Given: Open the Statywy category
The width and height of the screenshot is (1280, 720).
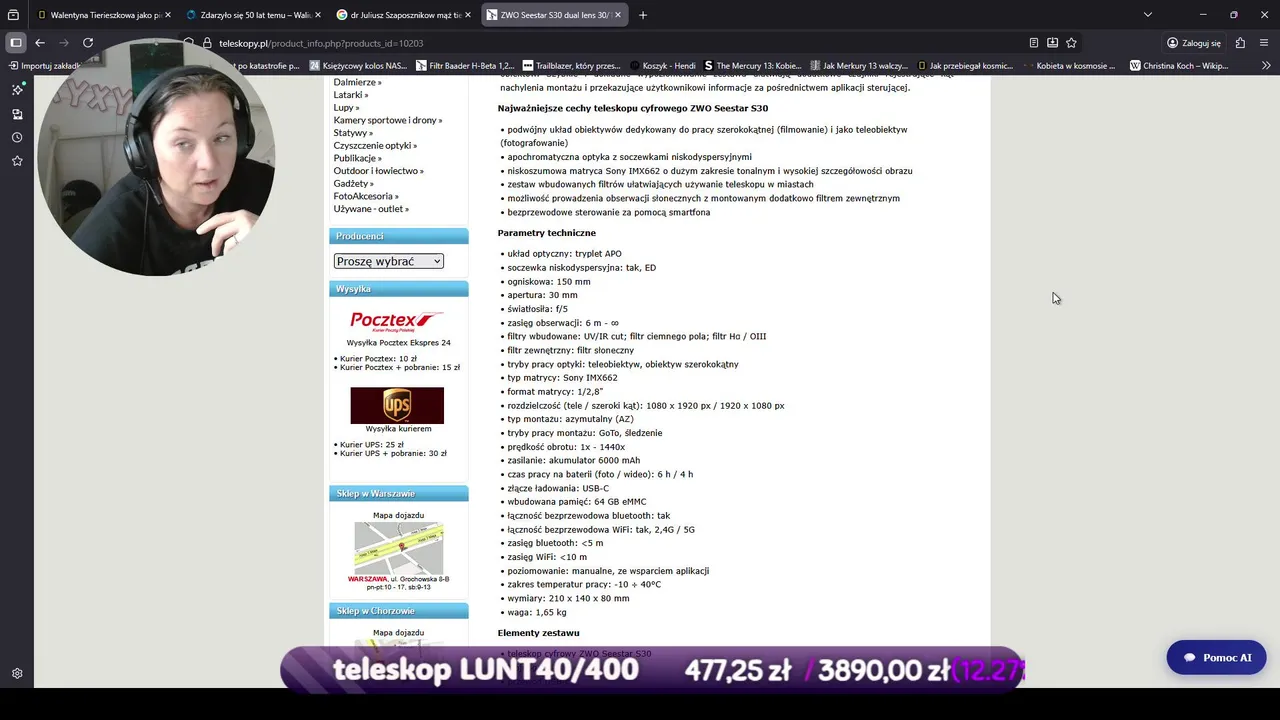Looking at the screenshot, I should click(x=353, y=133).
